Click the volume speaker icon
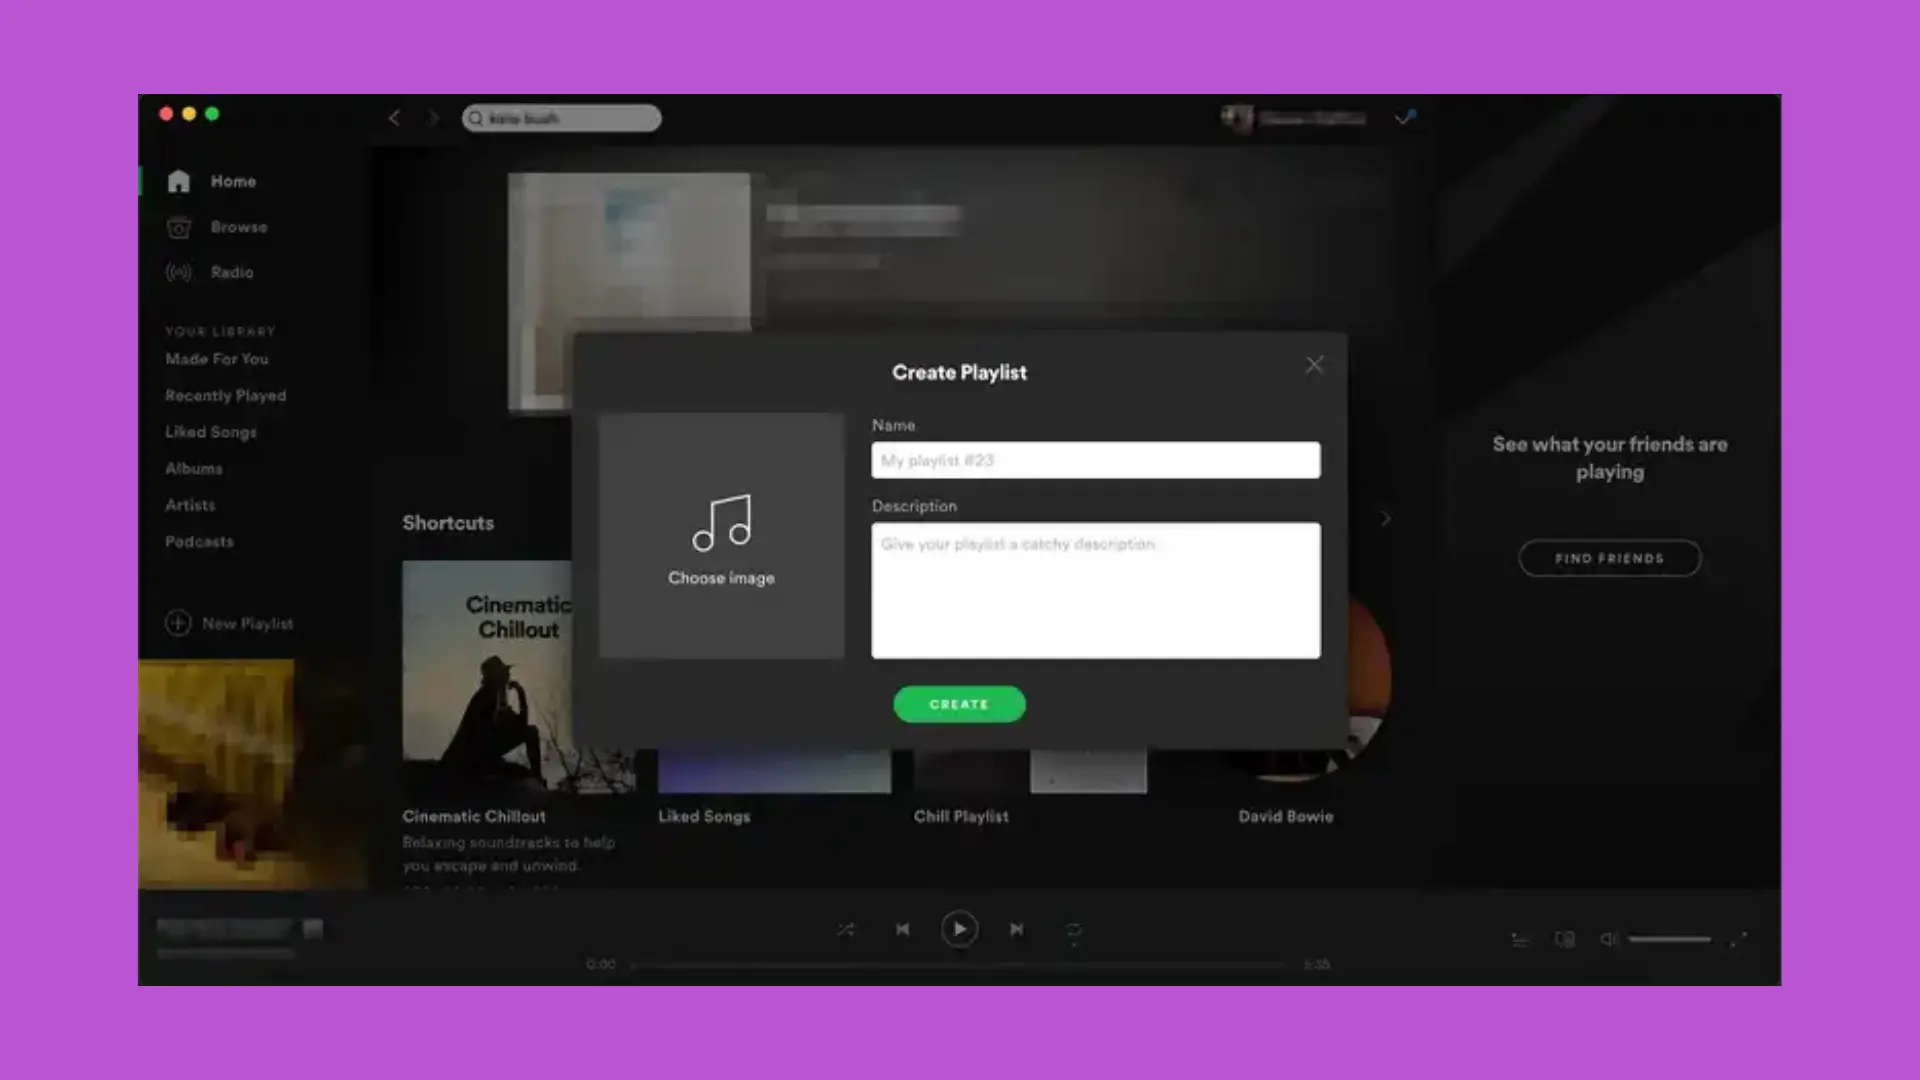 click(1608, 939)
